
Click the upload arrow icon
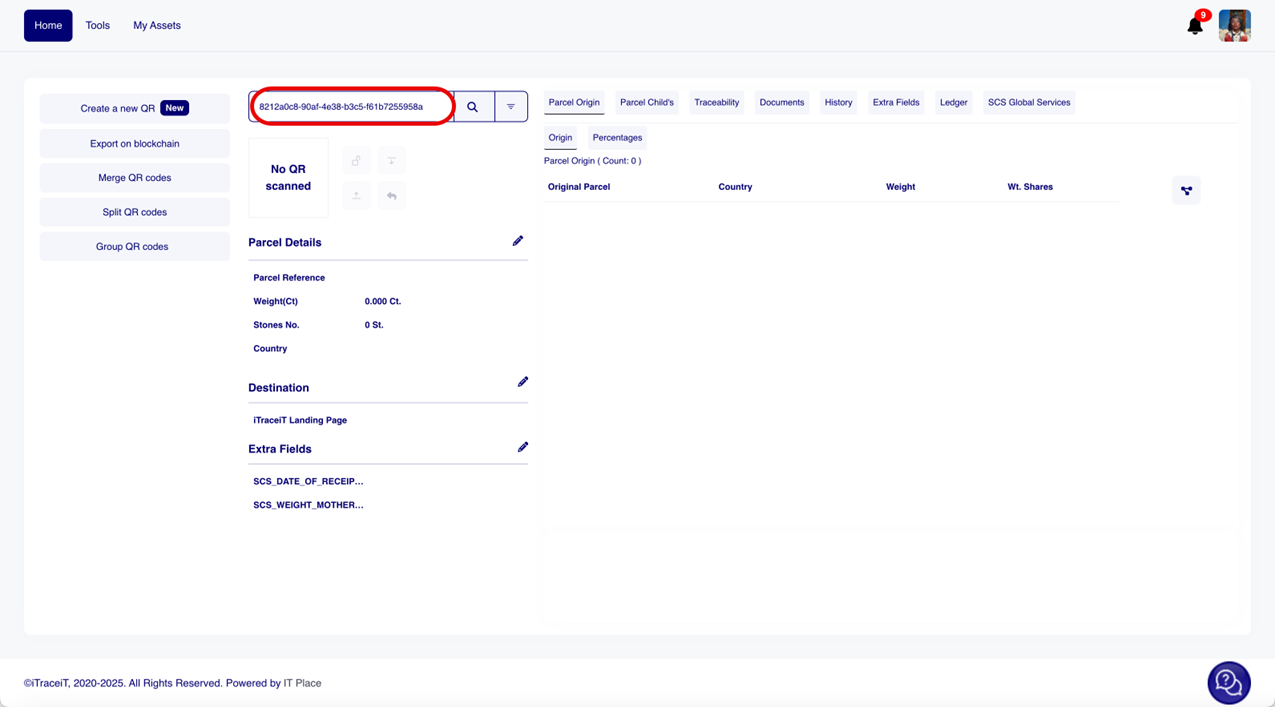[356, 196]
